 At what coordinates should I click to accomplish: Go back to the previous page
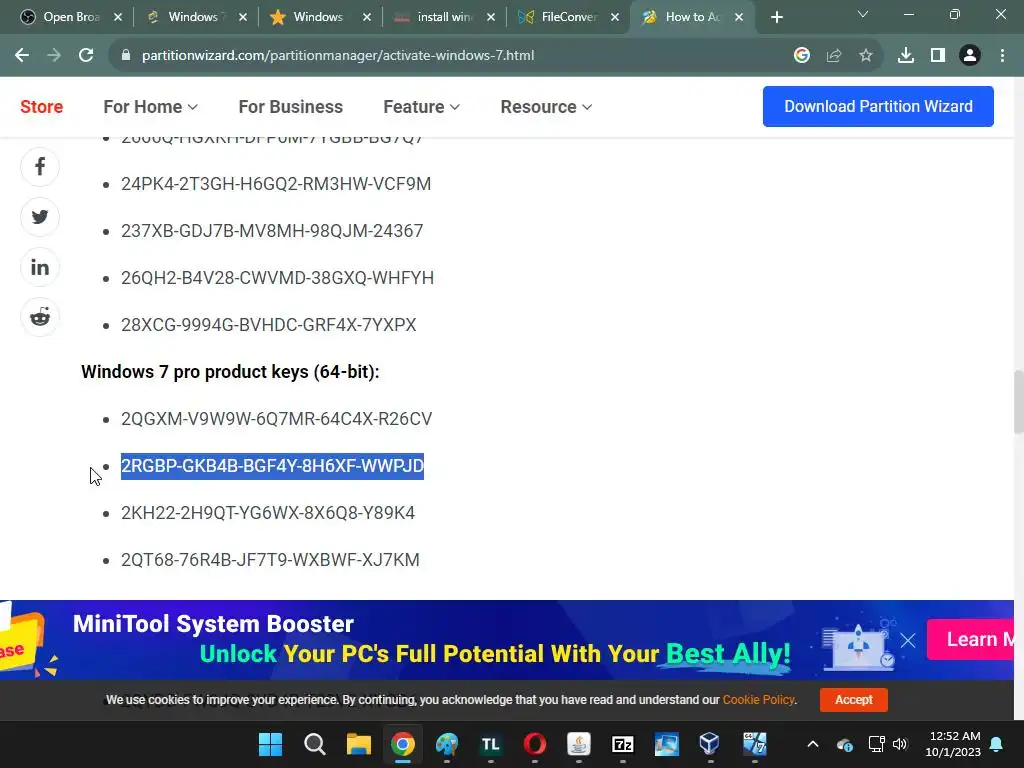coord(22,56)
